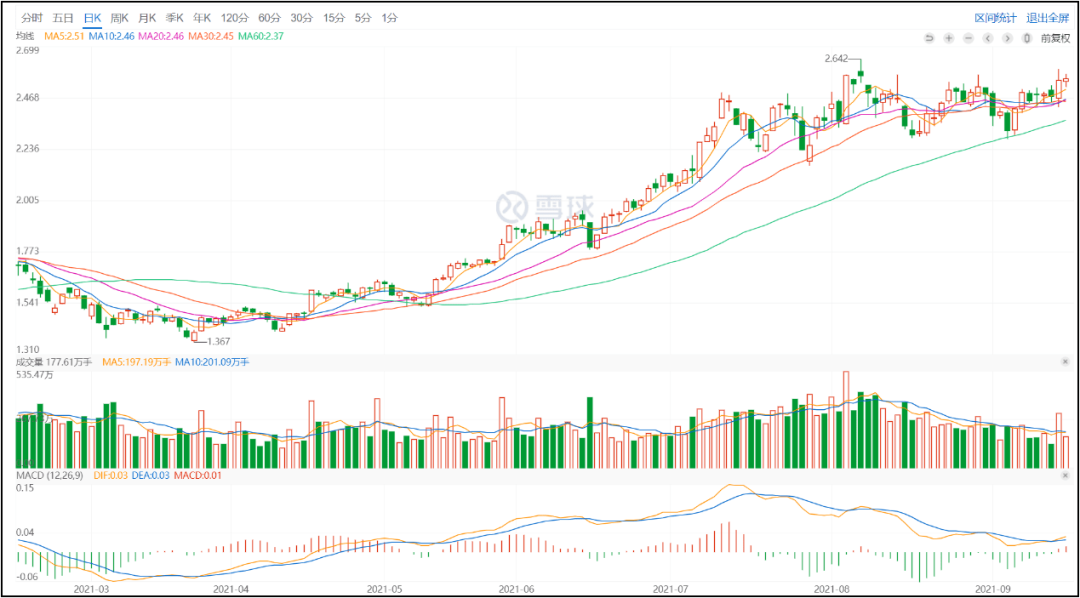
Task: Switch to the 1分 interval tab
Action: [390, 19]
